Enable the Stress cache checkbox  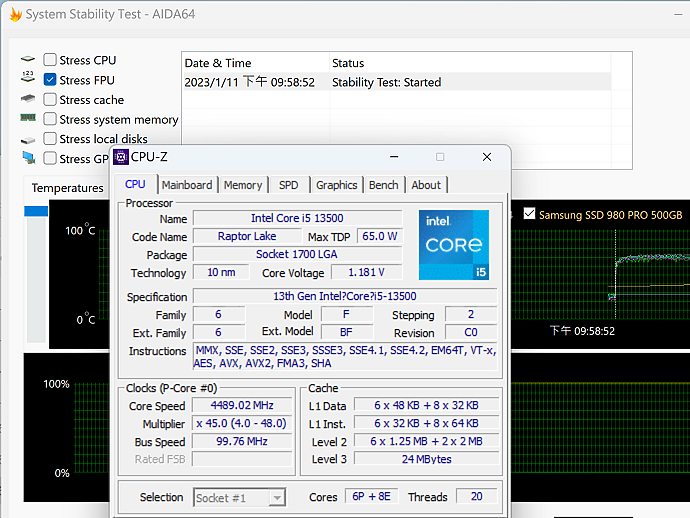click(x=50, y=99)
